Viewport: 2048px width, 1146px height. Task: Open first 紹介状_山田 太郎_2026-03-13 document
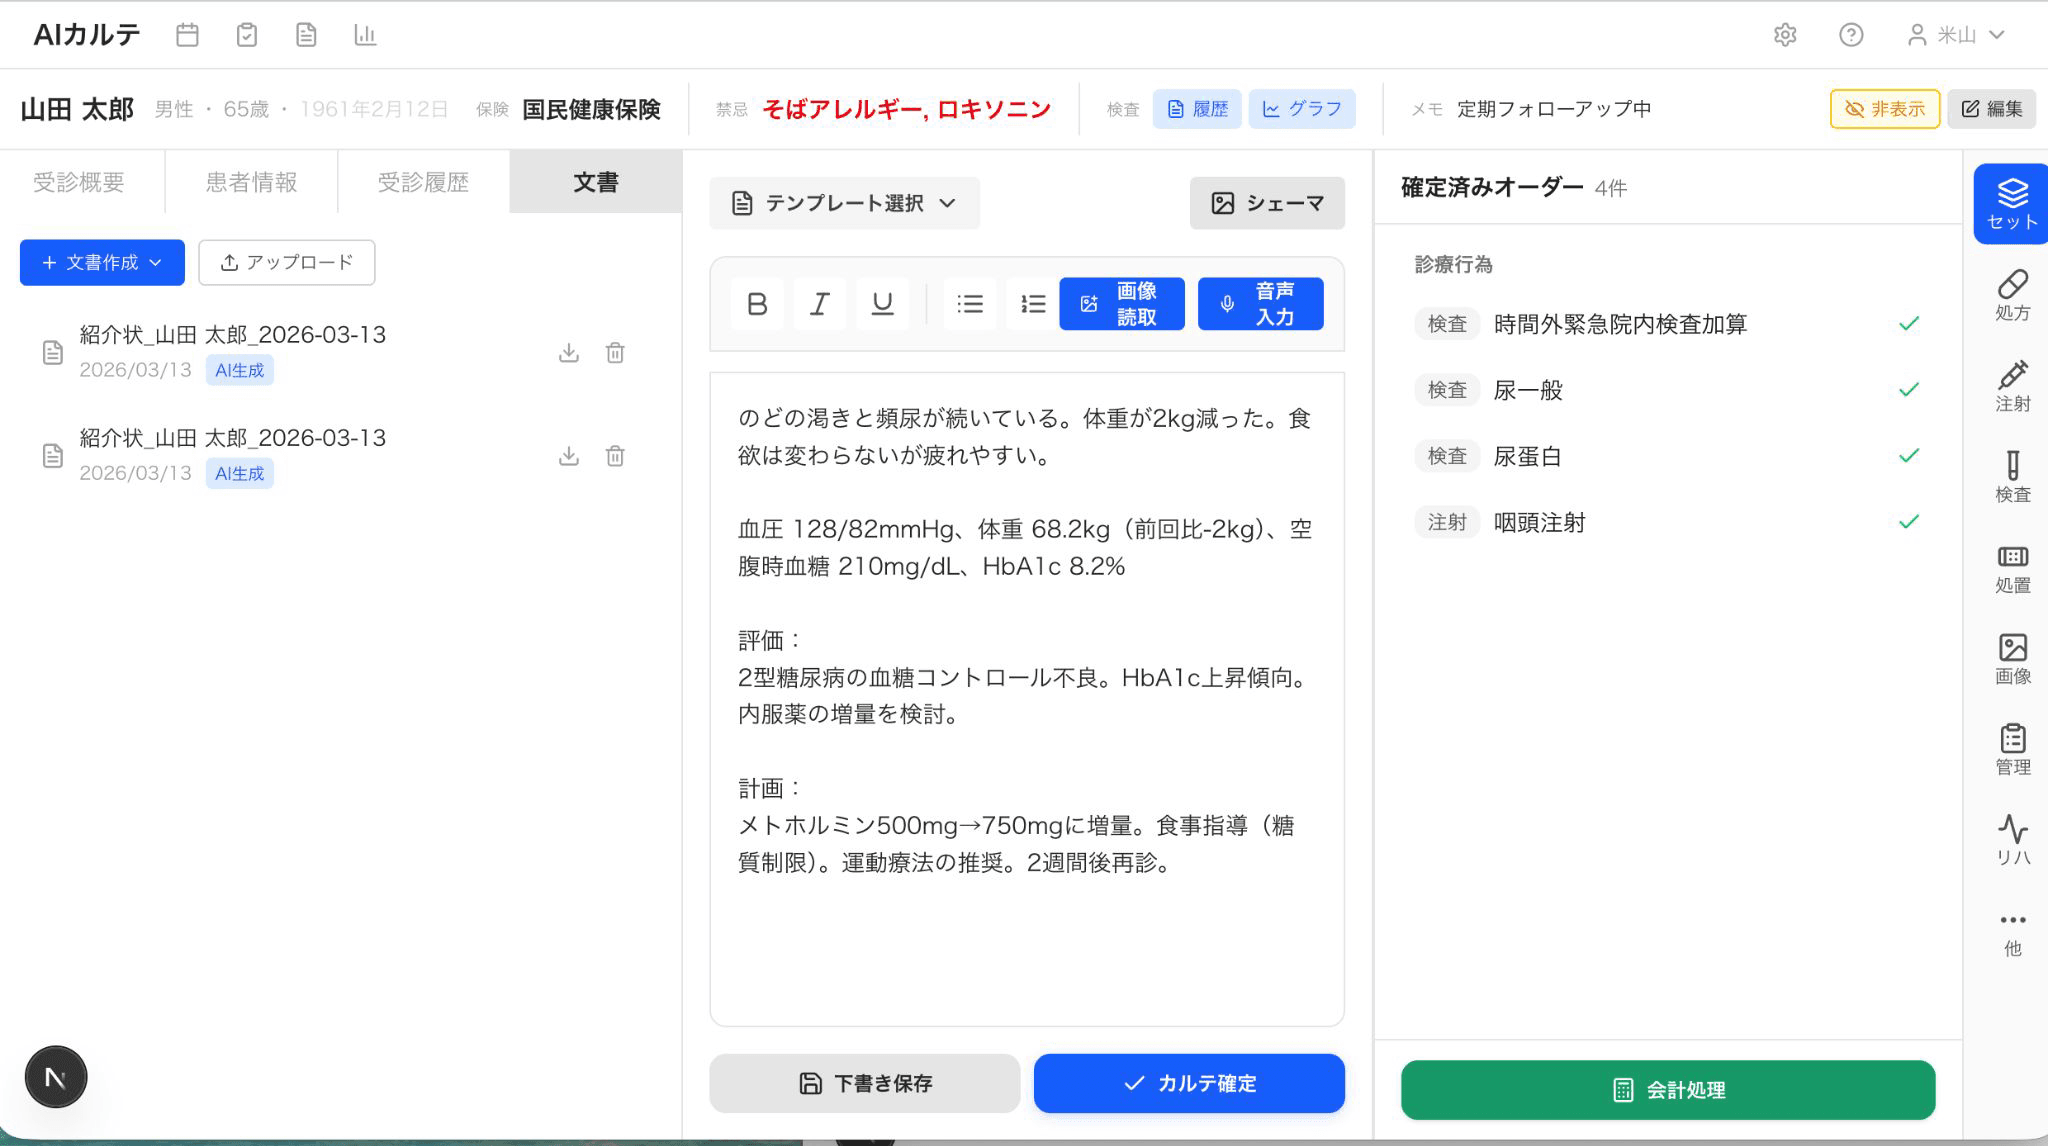233,335
